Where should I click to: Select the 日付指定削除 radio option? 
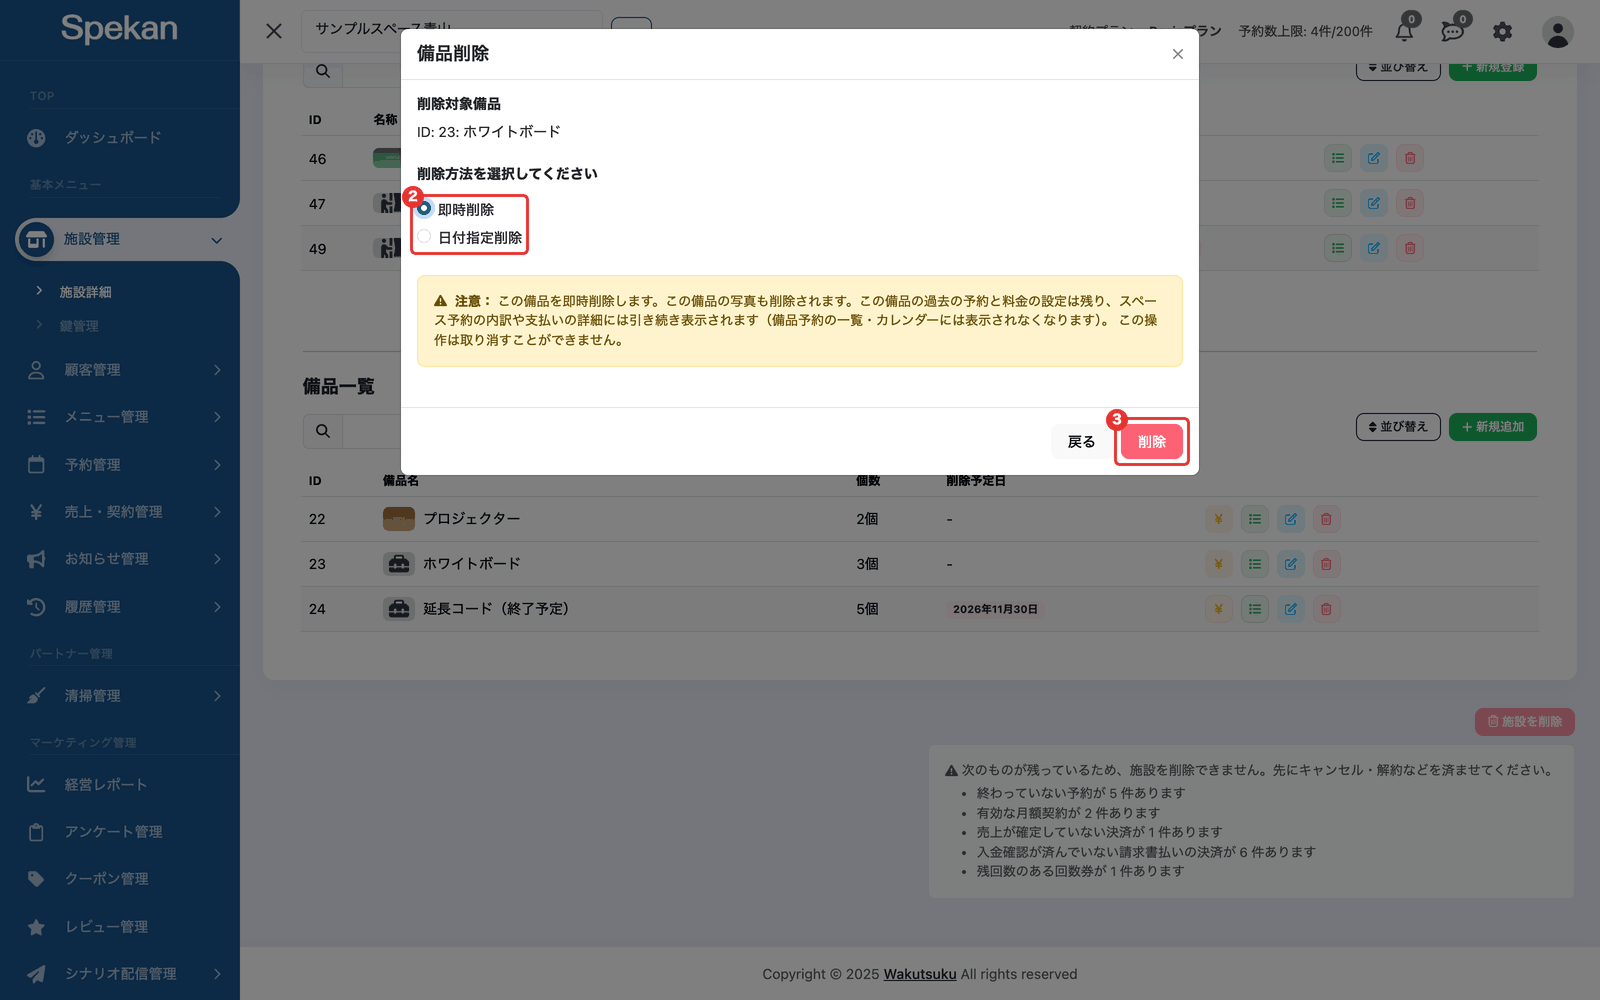pos(425,237)
